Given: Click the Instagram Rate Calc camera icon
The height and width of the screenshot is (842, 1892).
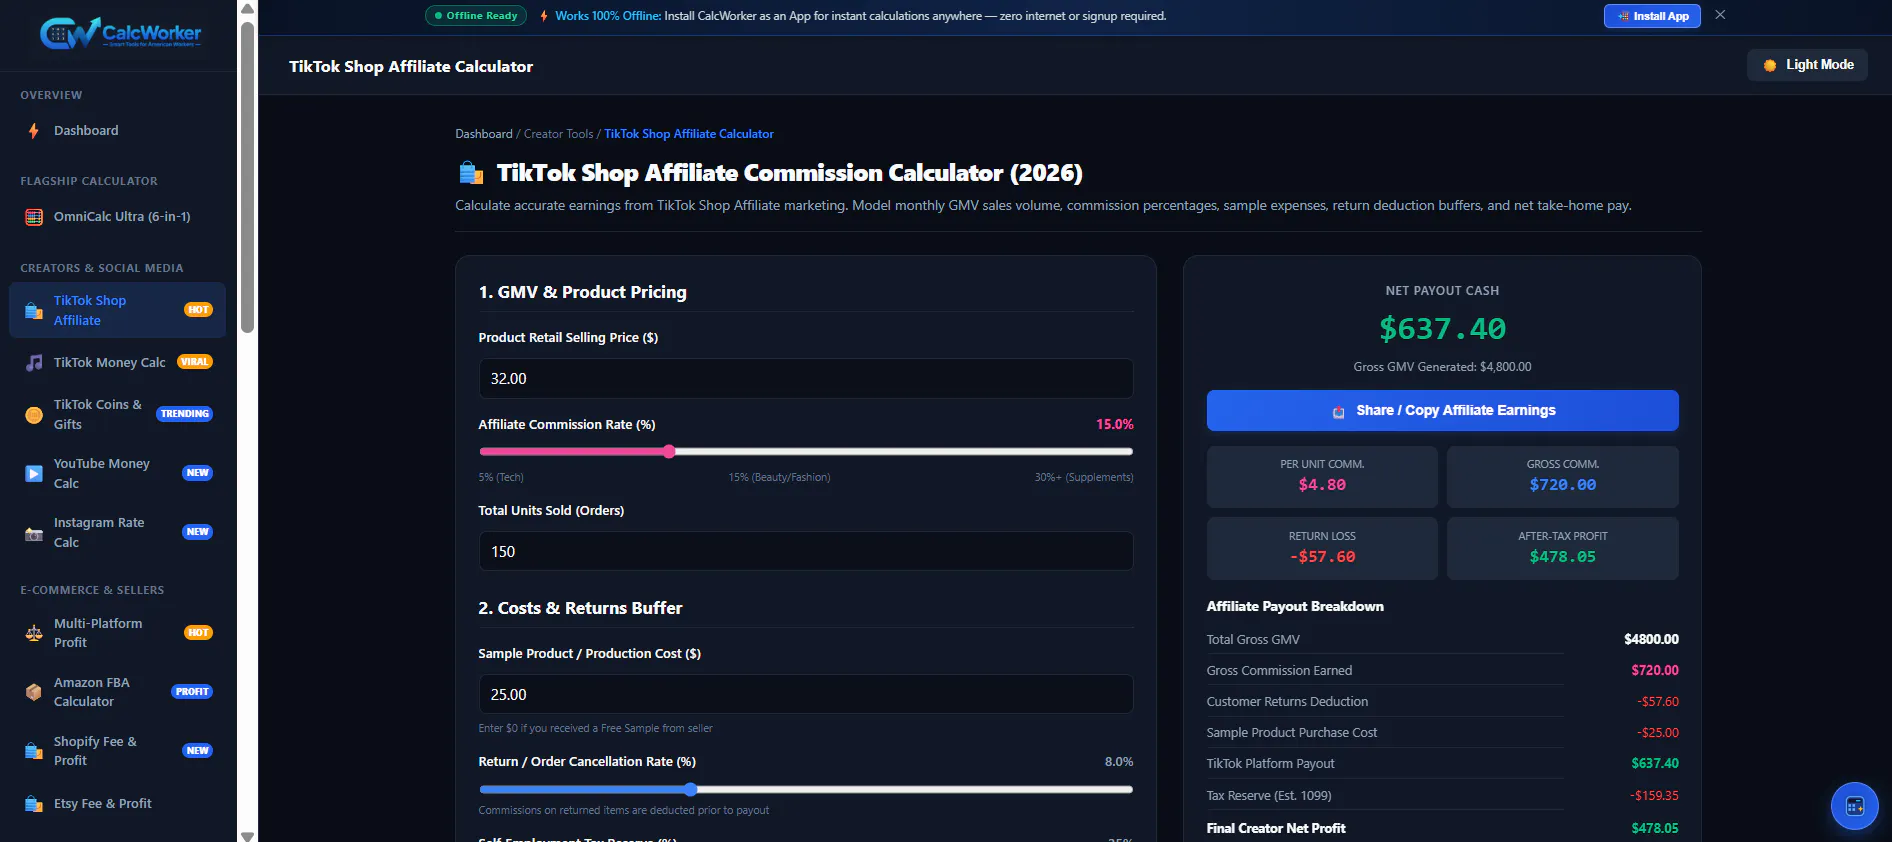Looking at the screenshot, I should 34,533.
